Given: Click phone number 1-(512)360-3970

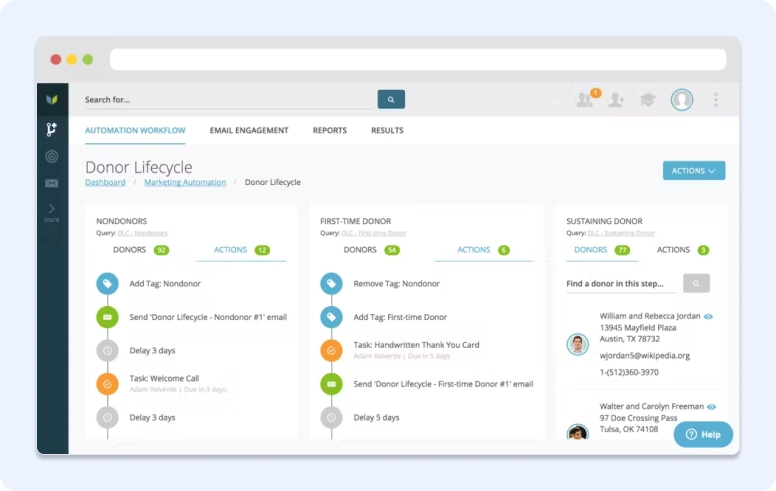Looking at the screenshot, I should [x=629, y=372].
